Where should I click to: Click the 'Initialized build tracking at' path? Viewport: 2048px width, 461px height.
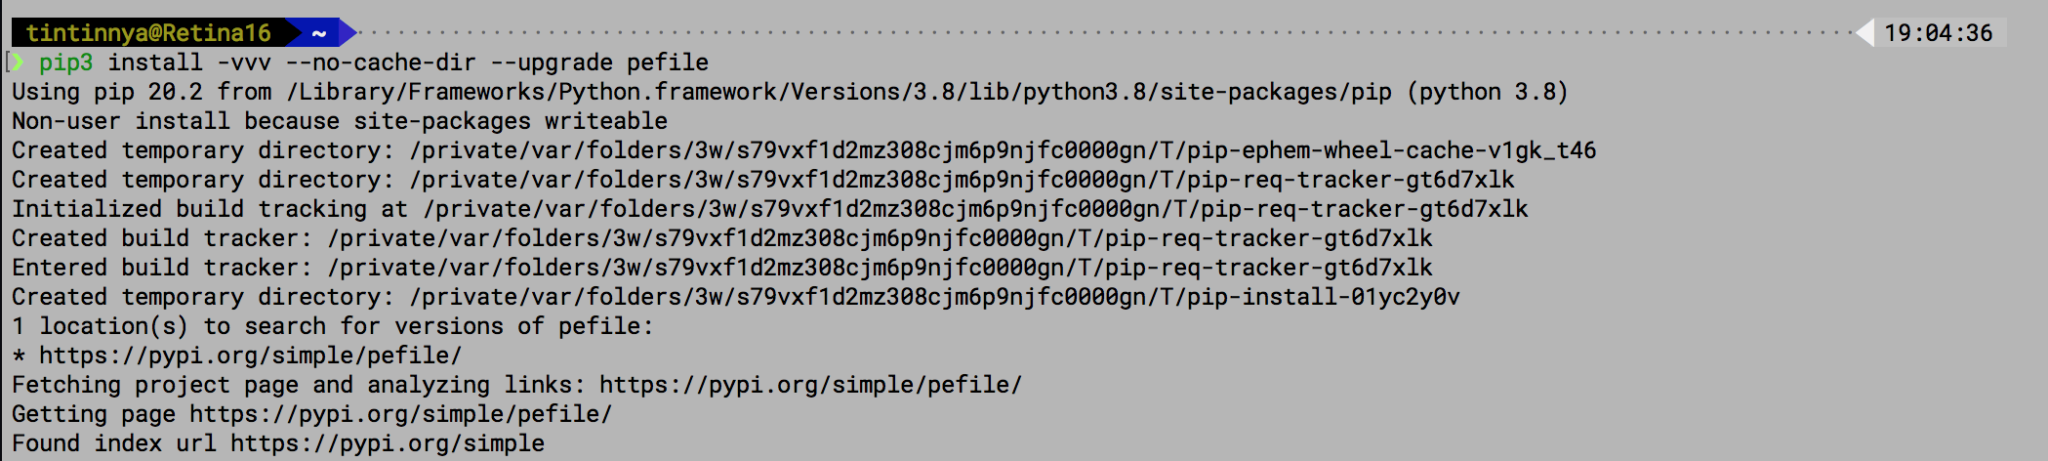click(x=976, y=209)
